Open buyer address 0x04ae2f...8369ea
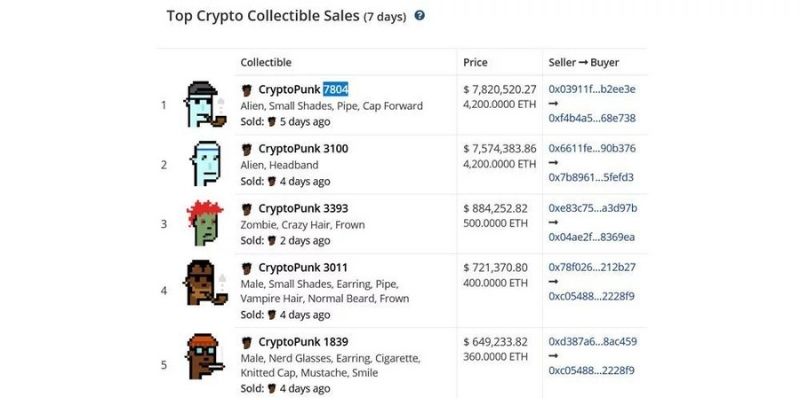800x400 pixels. (592, 237)
